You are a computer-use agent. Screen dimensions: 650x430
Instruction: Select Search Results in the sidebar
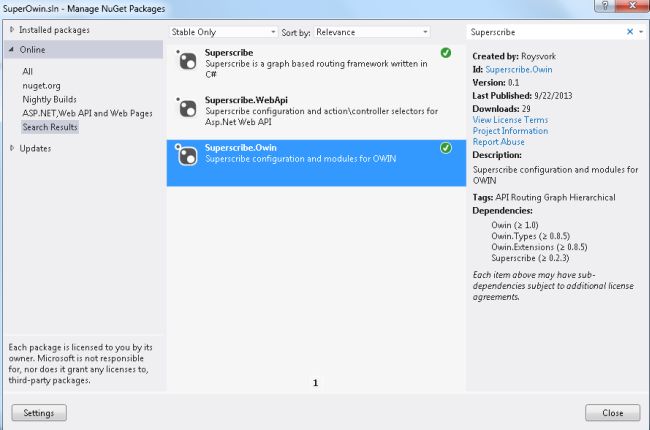point(50,127)
